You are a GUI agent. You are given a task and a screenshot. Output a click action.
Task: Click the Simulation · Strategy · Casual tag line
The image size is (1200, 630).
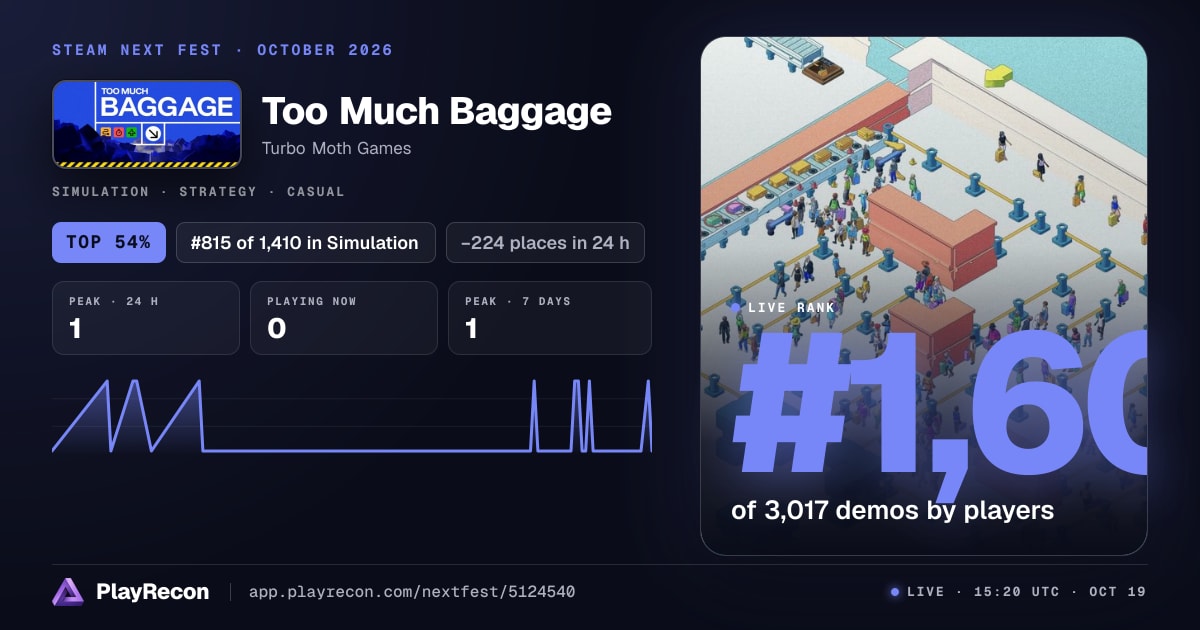[x=198, y=191]
